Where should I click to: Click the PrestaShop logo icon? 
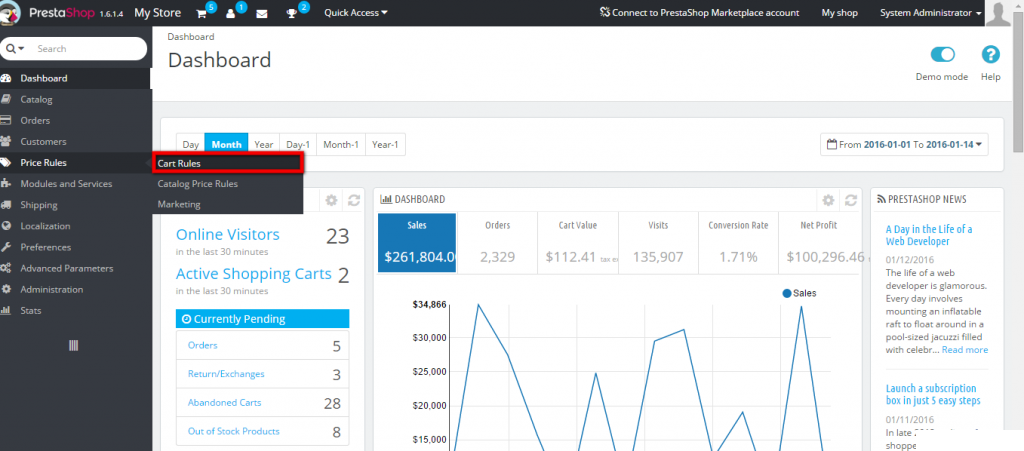[11, 12]
